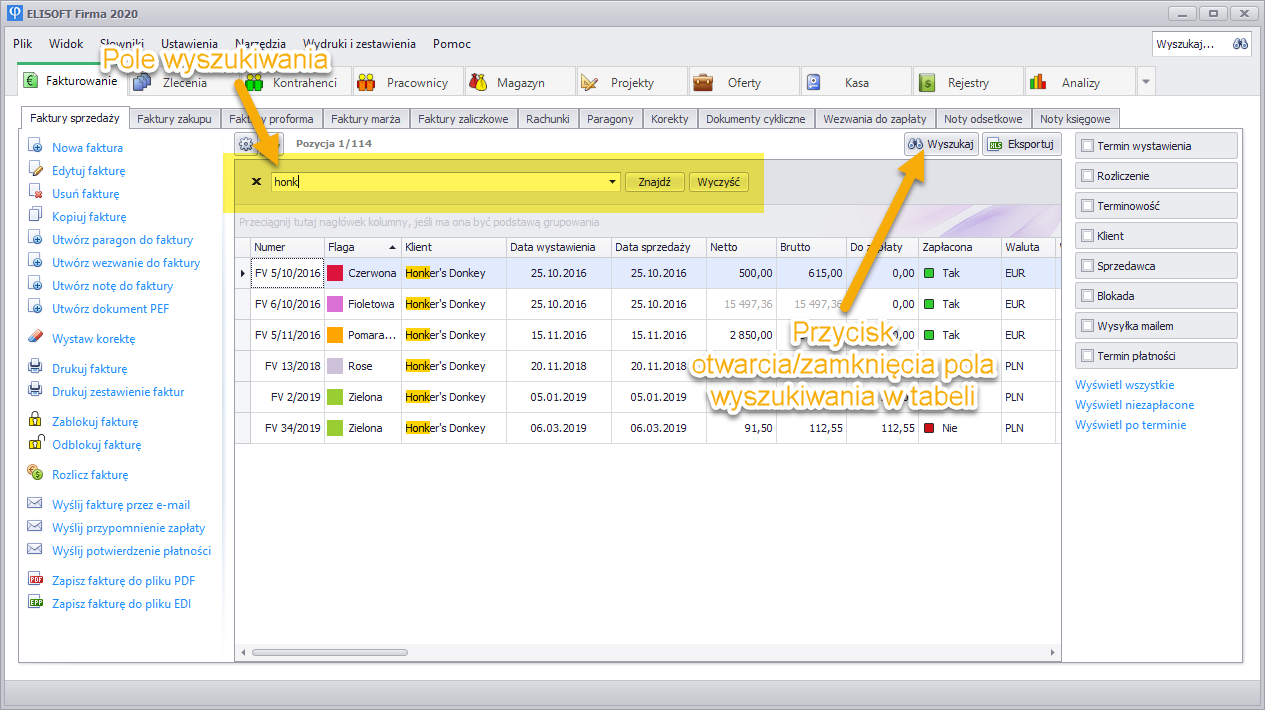The width and height of the screenshot is (1265, 710).
Task: Click the Drukuj fakturę printer icon
Action: pos(35,368)
